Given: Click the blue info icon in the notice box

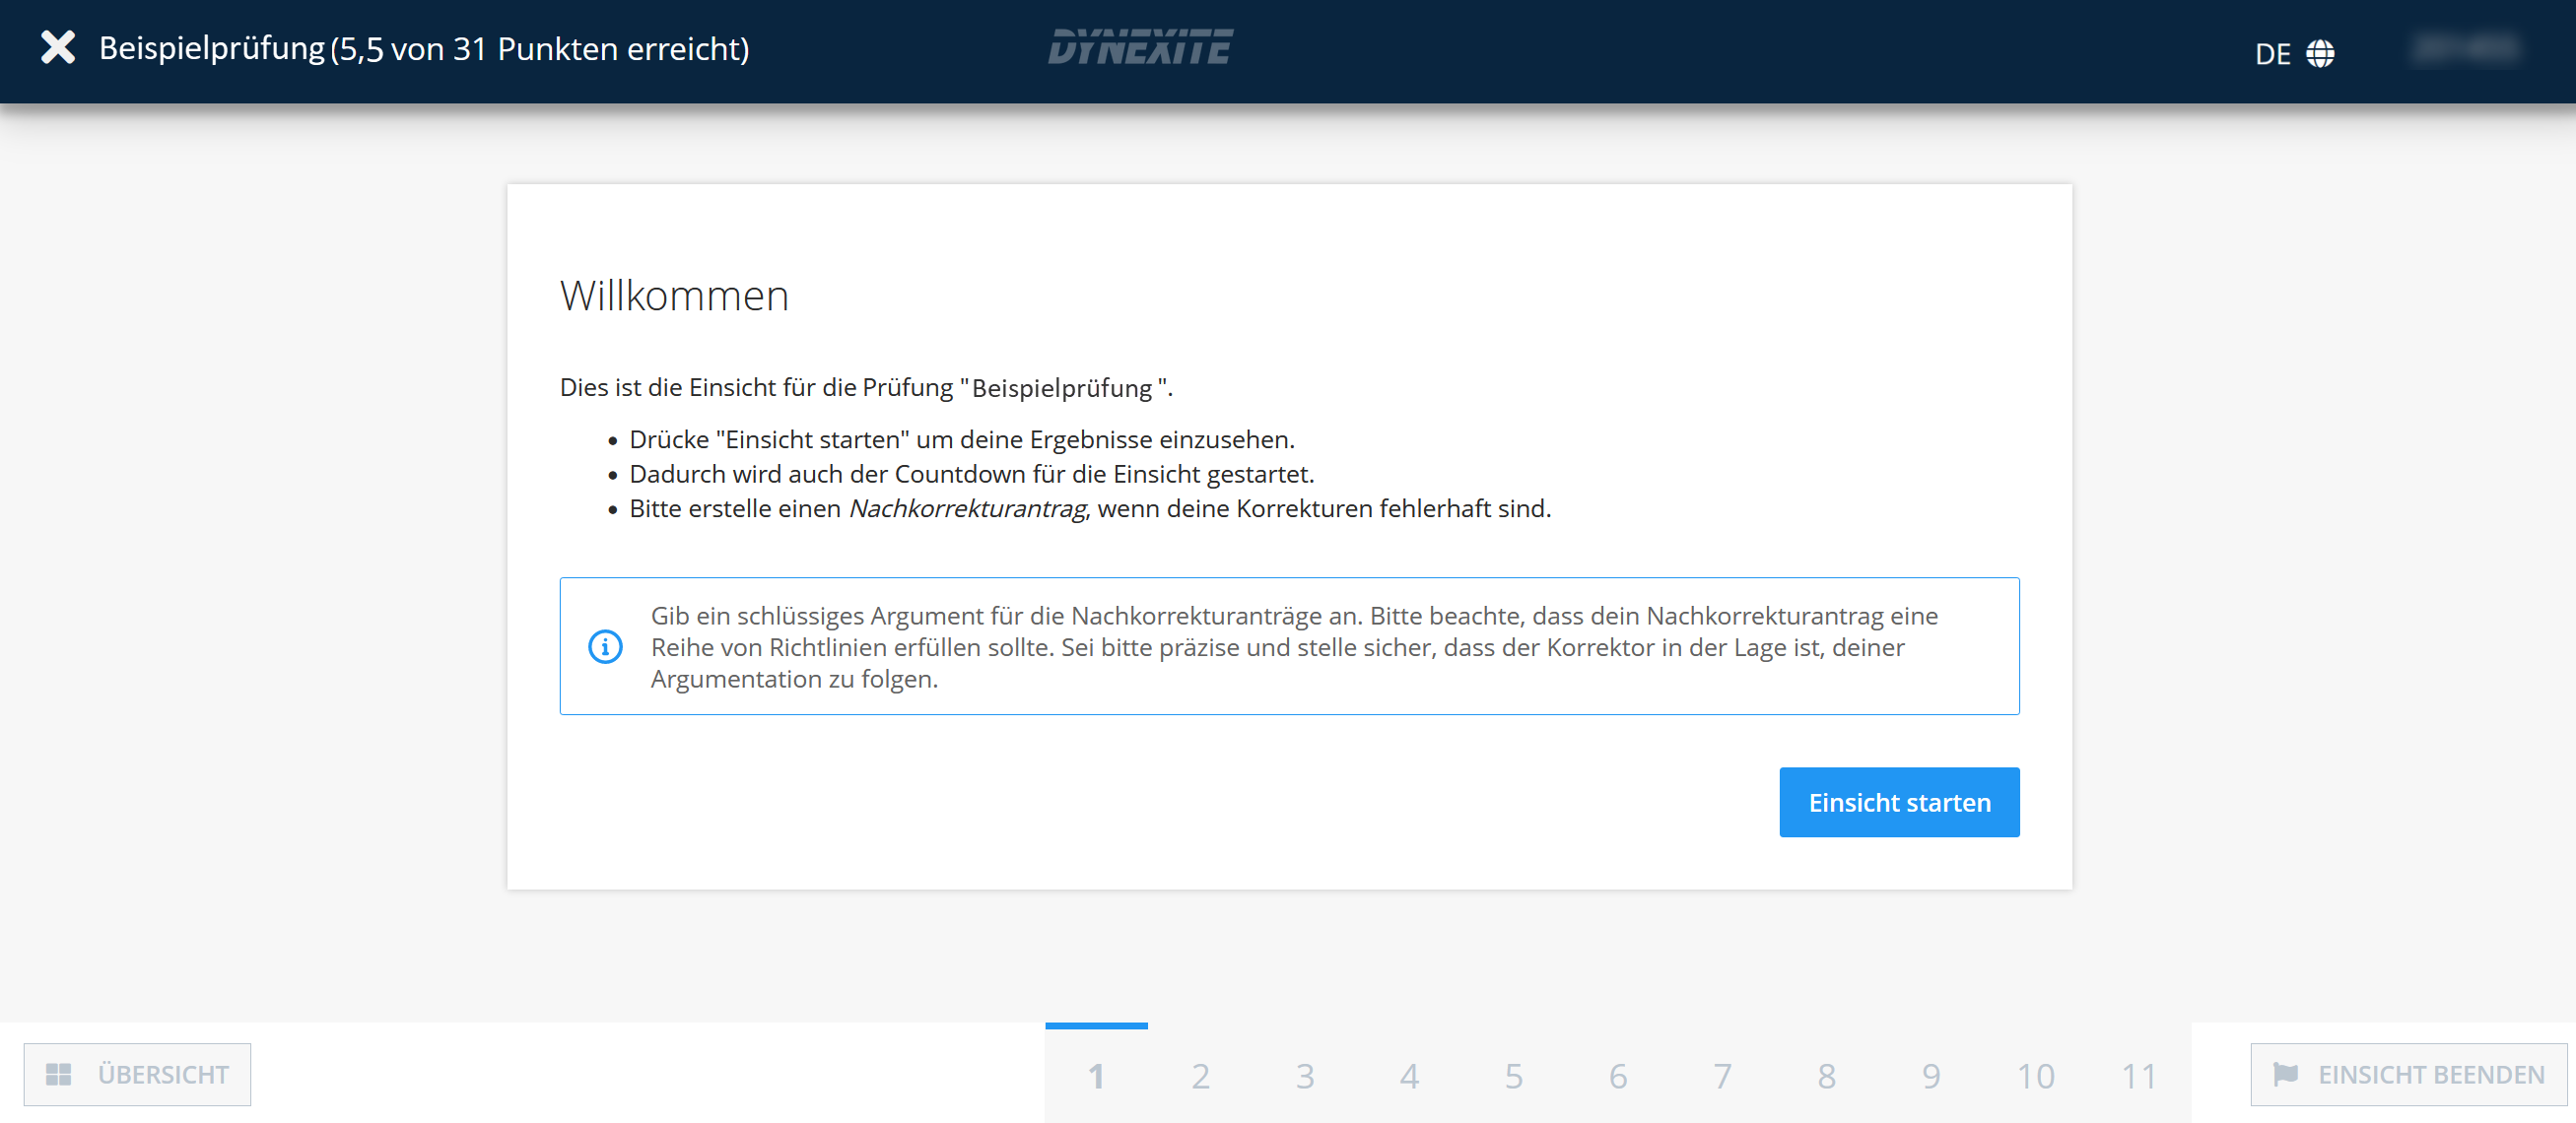Looking at the screenshot, I should pos(605,646).
